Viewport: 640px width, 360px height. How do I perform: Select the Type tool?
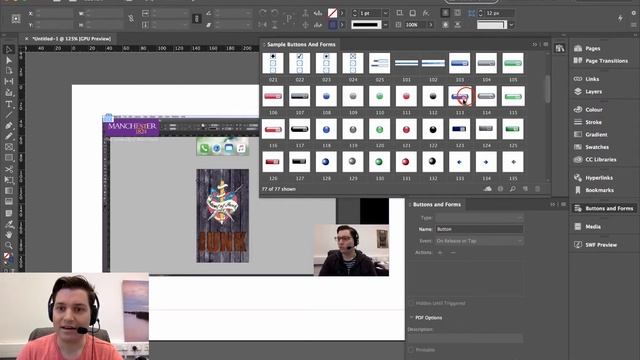9,104
